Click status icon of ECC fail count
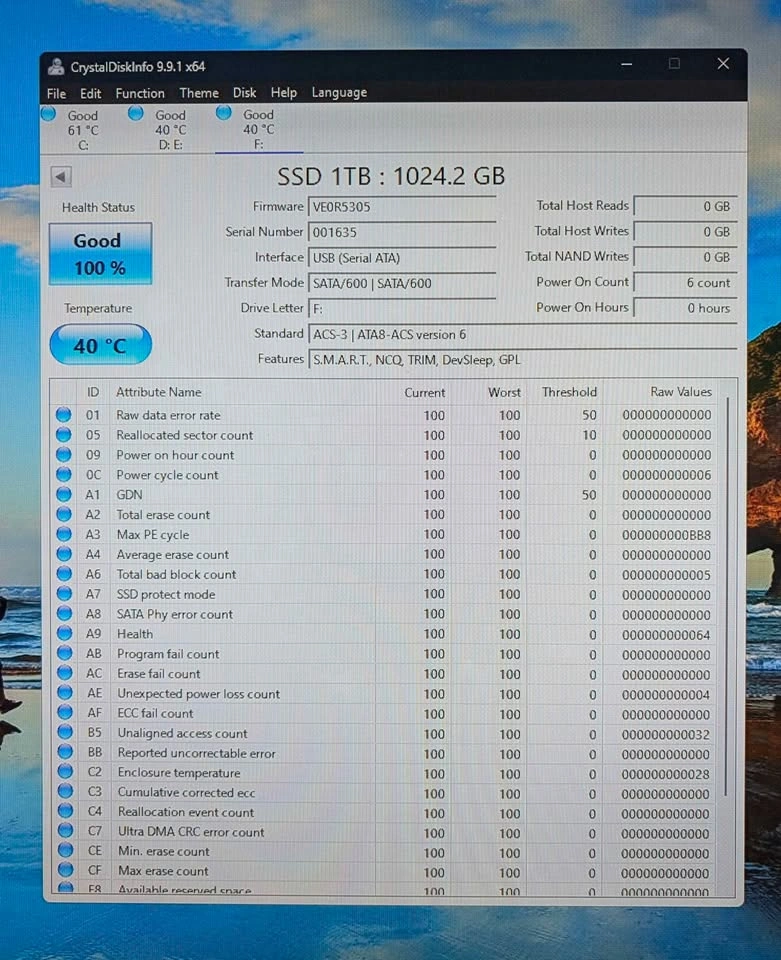 click(64, 713)
